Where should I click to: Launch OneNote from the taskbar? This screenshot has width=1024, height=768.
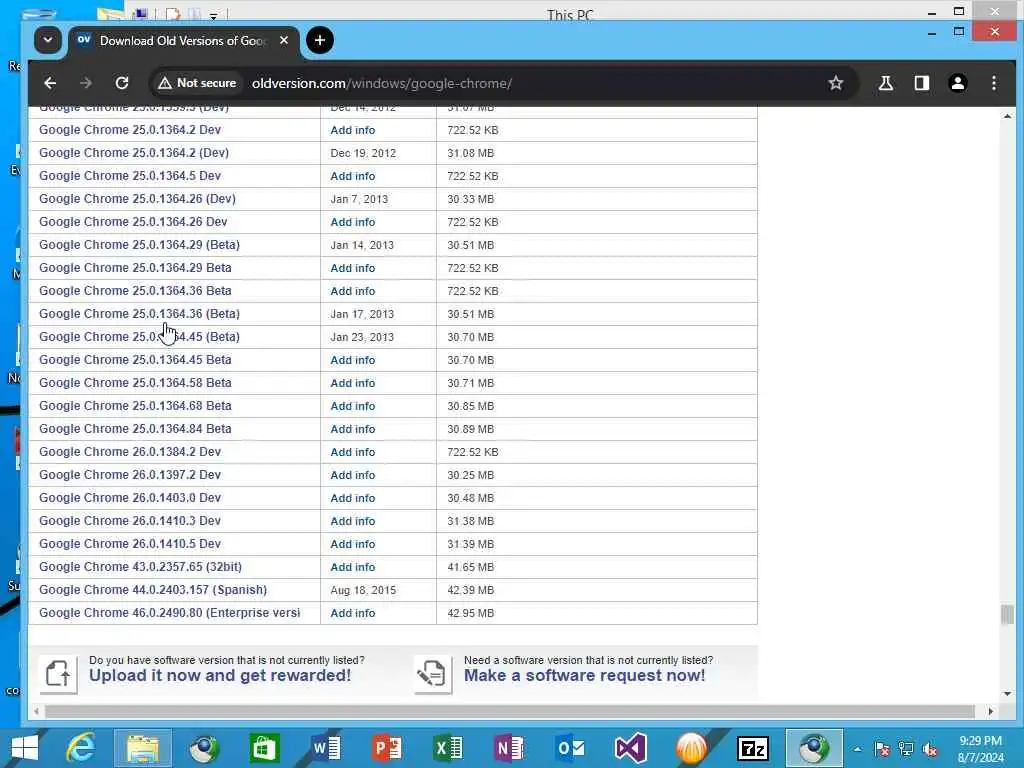pos(509,748)
